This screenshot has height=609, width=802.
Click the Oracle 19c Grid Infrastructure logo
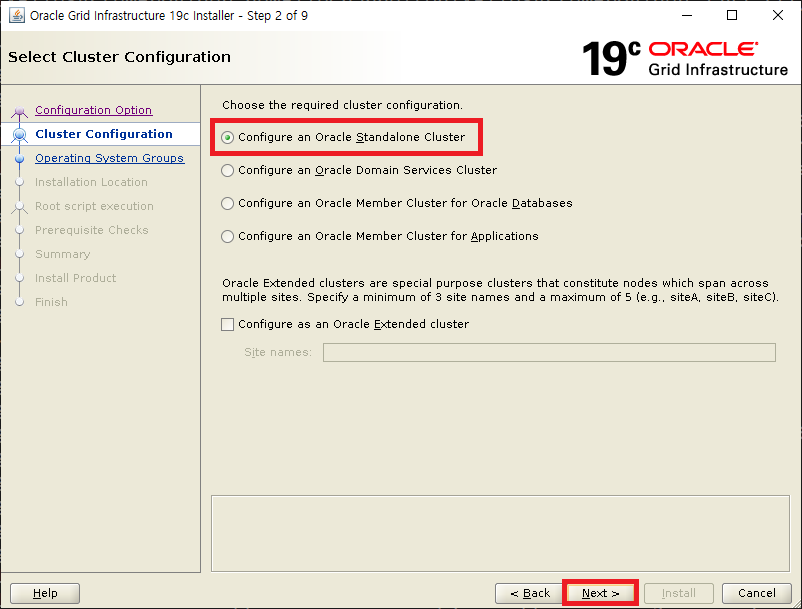point(685,58)
